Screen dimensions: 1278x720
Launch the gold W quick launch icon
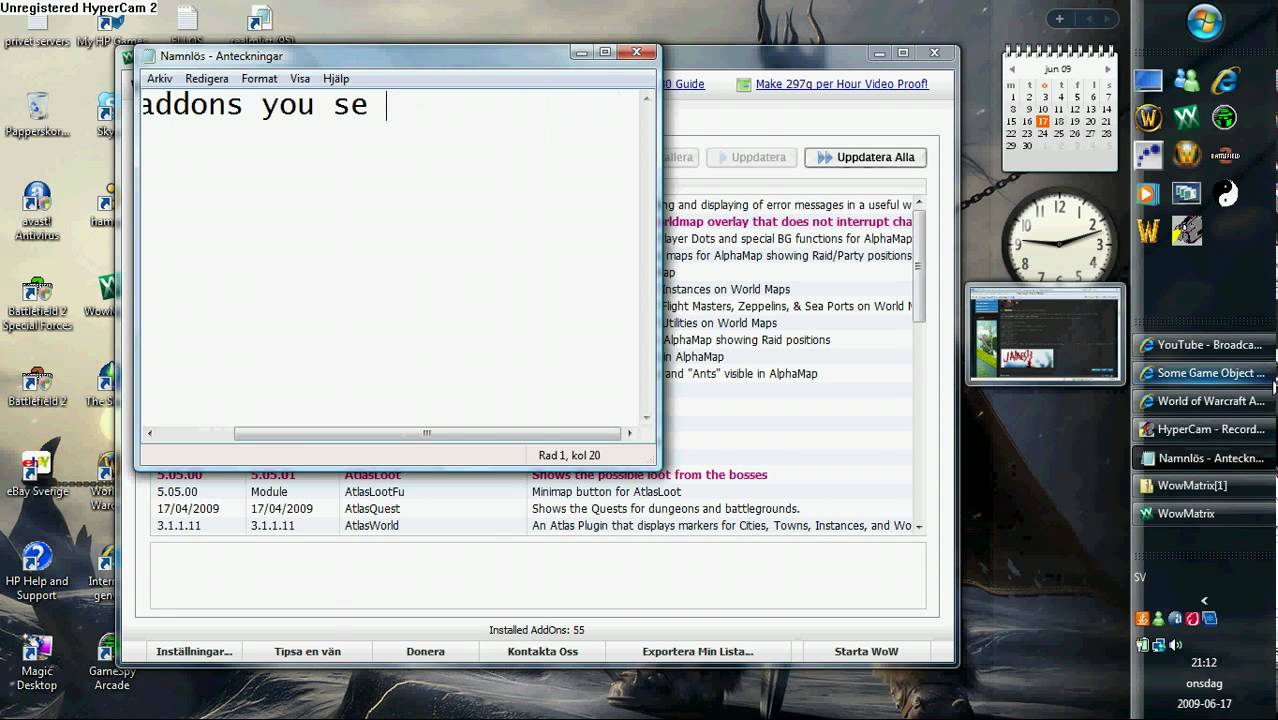(1148, 231)
